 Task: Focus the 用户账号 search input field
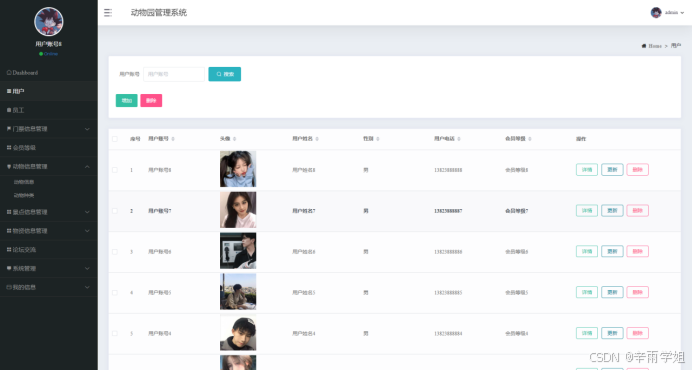point(174,74)
